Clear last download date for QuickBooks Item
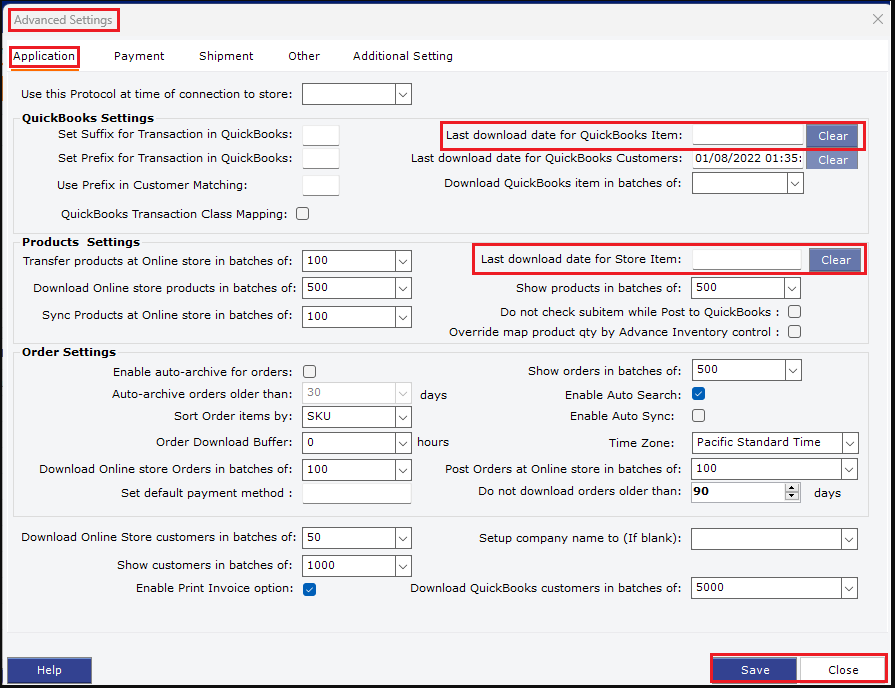895x688 pixels. tap(832, 136)
